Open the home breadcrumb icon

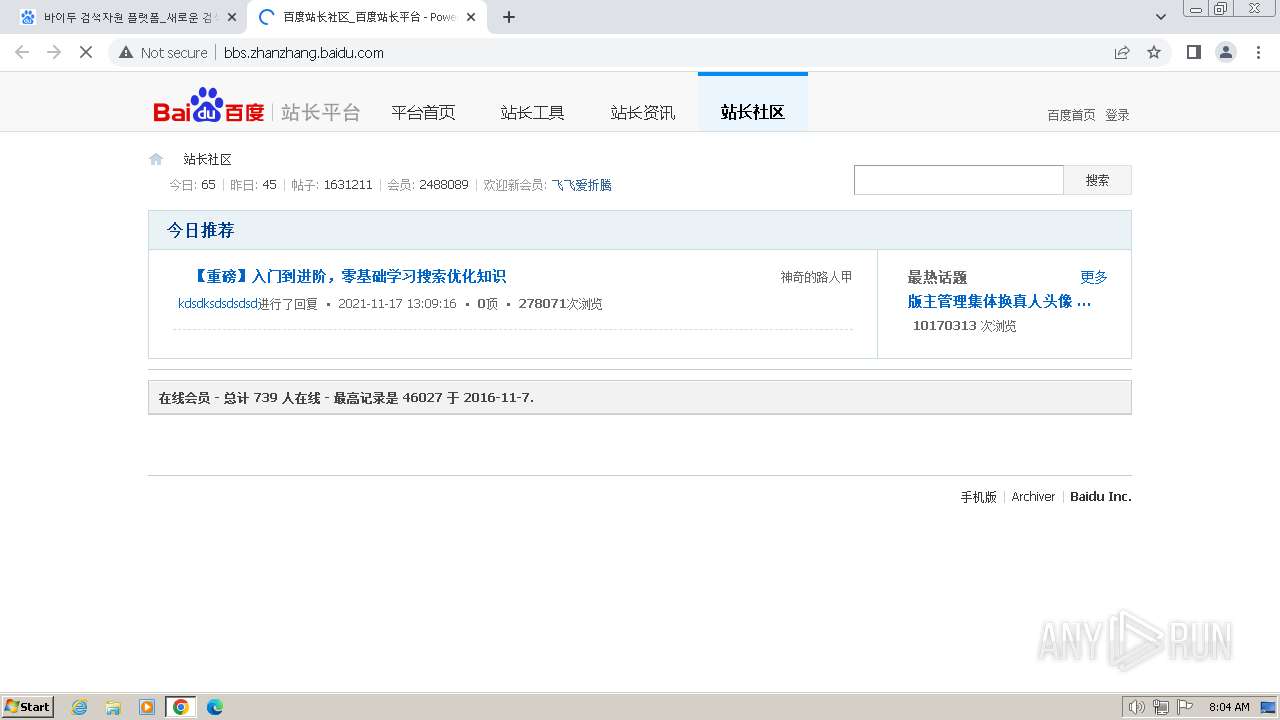tap(156, 159)
